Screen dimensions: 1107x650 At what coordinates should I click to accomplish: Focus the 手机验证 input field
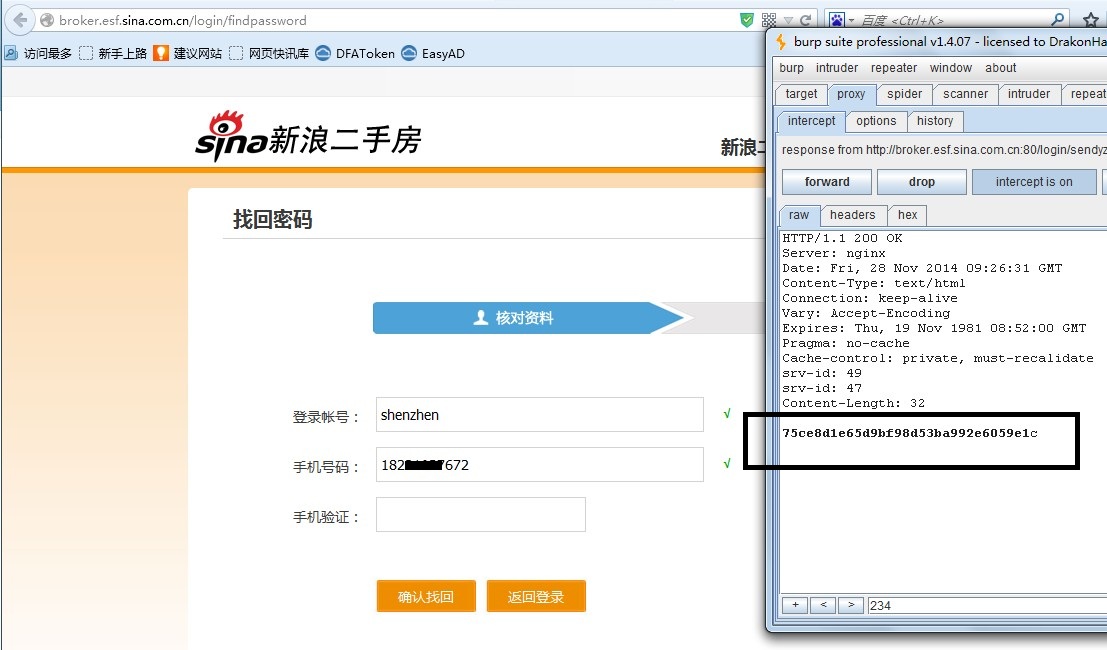click(x=481, y=514)
